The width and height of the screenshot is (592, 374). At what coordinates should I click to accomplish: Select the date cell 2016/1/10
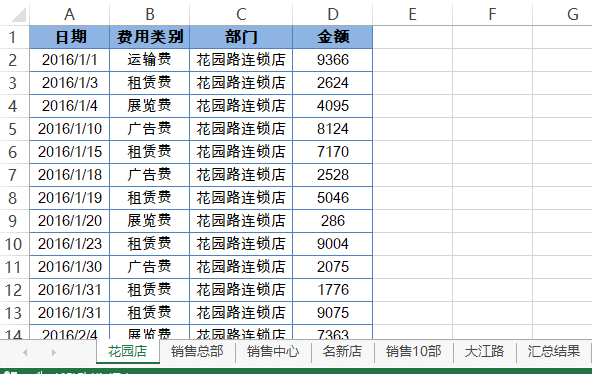click(69, 129)
